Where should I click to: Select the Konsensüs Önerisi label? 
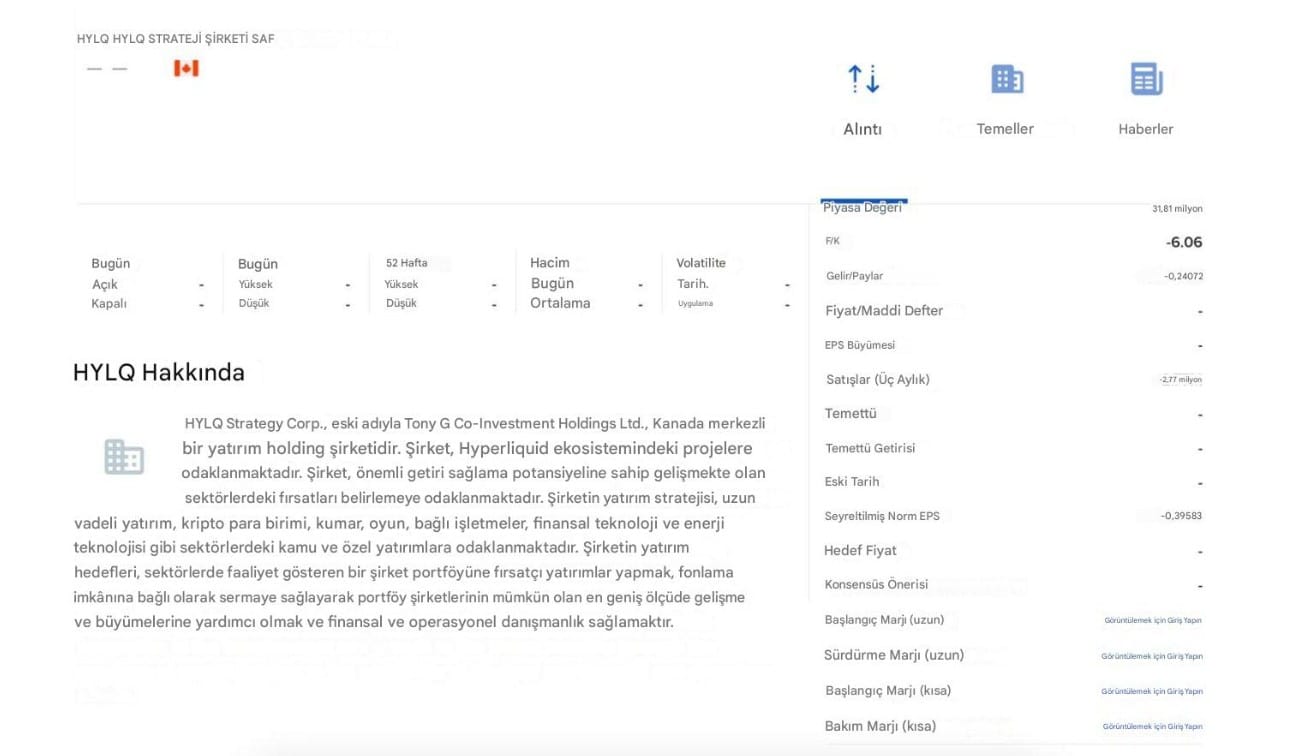[x=876, y=585]
